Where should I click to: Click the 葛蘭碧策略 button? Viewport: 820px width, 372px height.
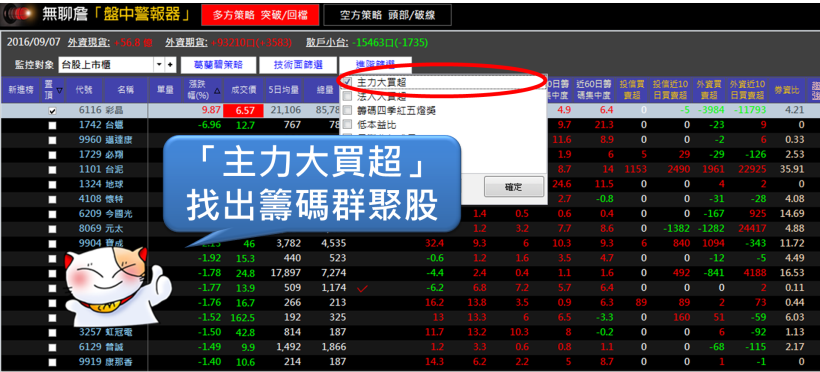point(219,65)
